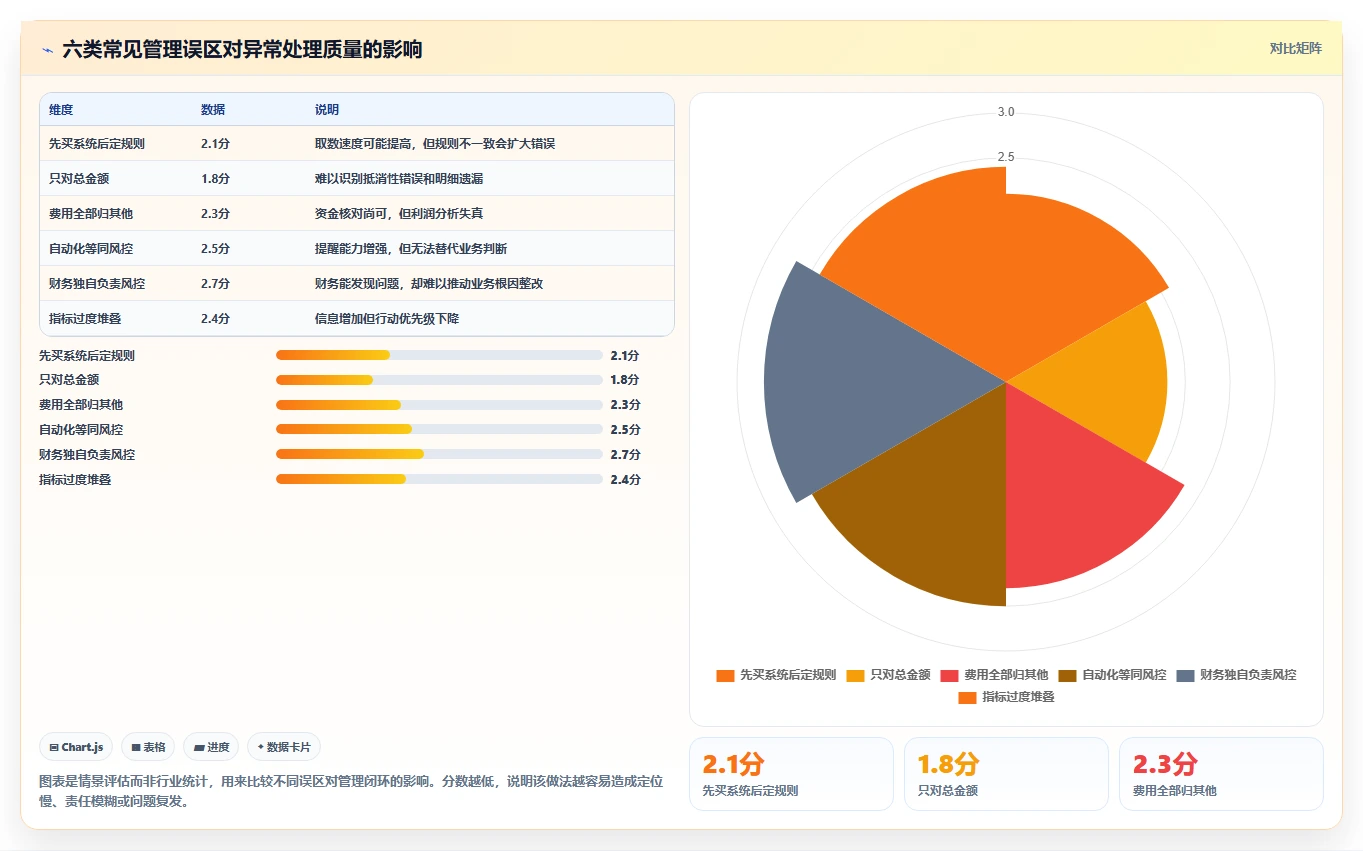Click the 费用全部归其他 table row name
Image resolution: width=1363 pixels, height=851 pixels.
pos(91,214)
